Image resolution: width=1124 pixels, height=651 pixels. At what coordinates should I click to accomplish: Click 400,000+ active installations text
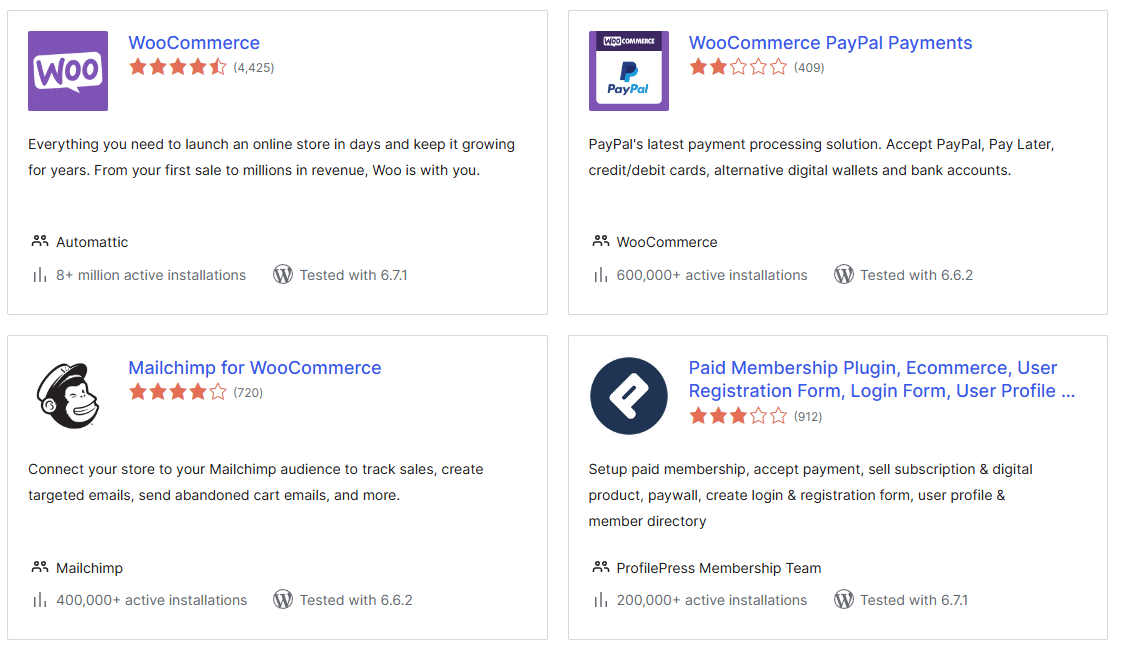(152, 600)
